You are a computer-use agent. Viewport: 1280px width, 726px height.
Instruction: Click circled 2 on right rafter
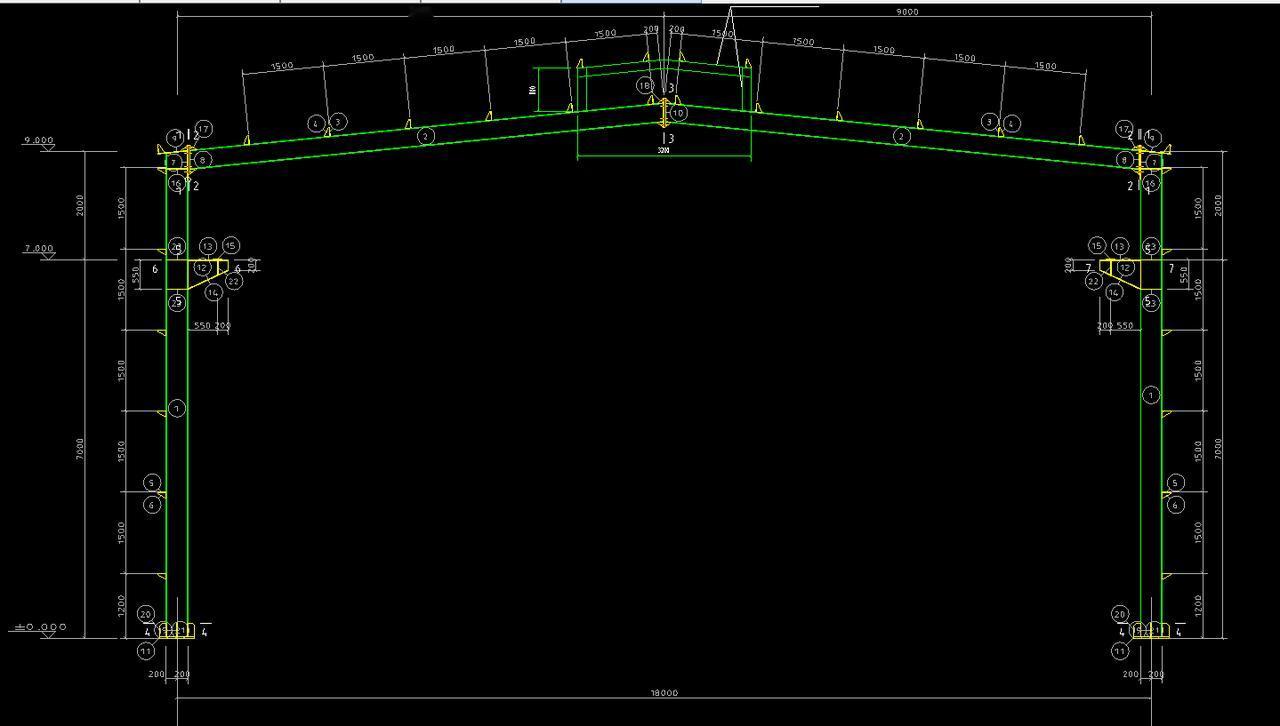902,136
